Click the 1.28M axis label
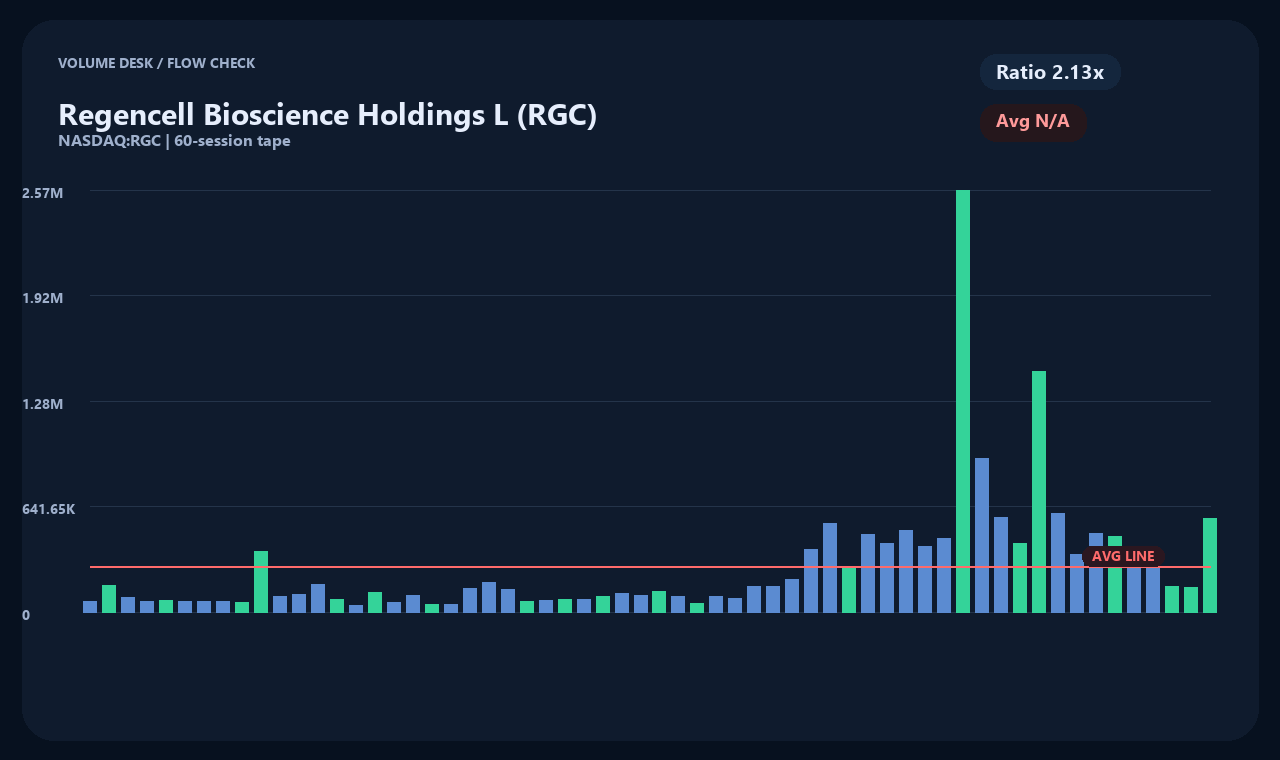The image size is (1280, 760). coord(42,404)
